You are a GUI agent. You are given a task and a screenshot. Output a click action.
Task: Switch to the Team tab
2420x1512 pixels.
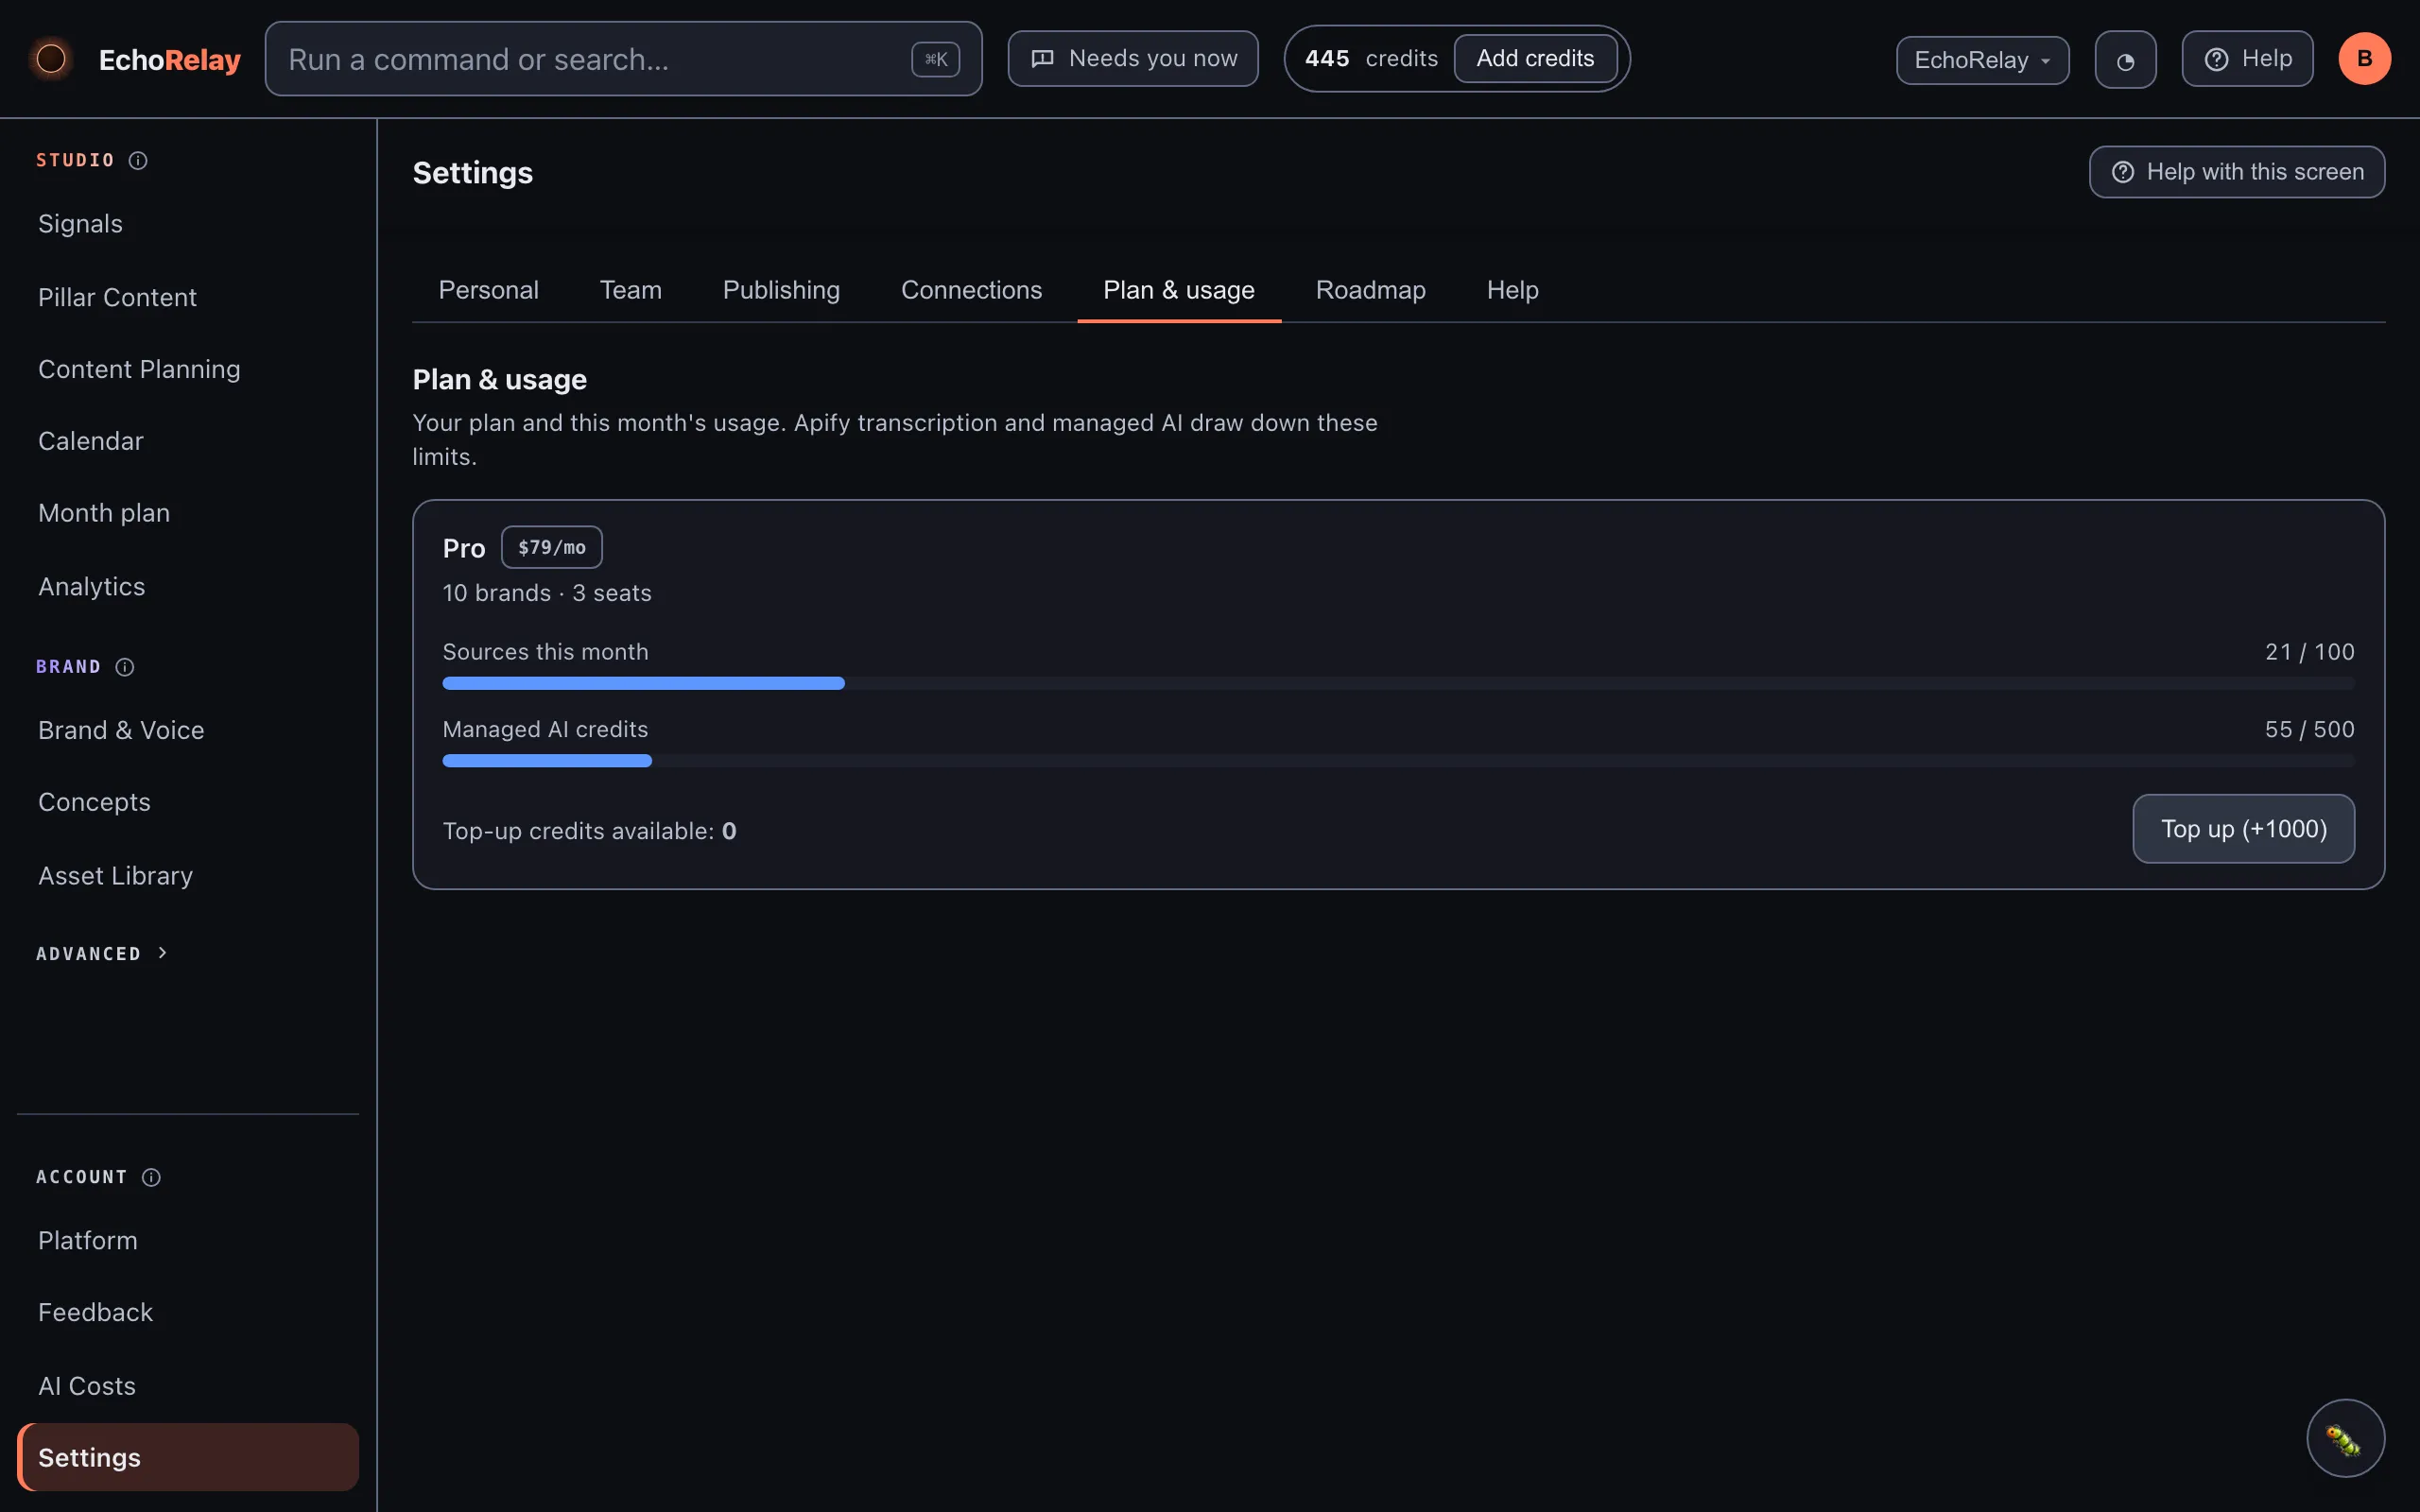coord(630,290)
